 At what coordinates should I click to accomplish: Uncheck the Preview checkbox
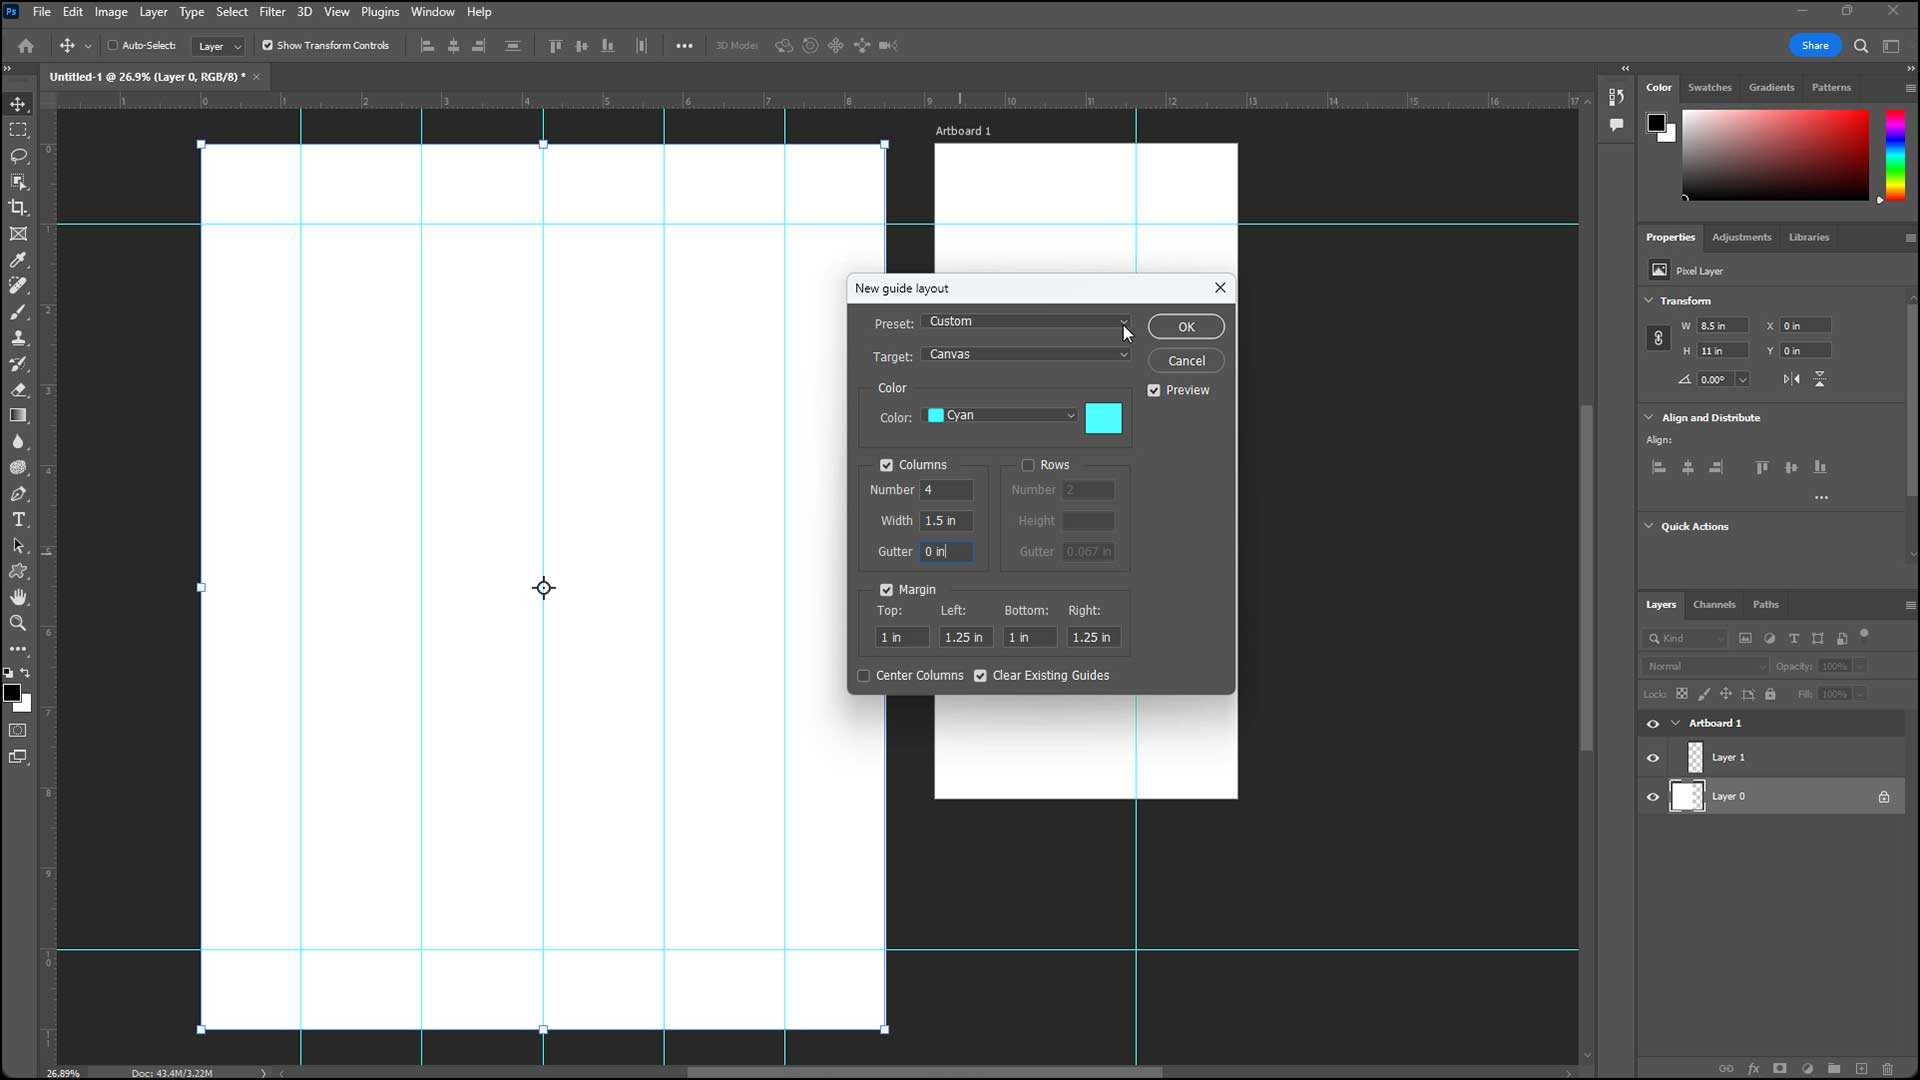[1154, 390]
